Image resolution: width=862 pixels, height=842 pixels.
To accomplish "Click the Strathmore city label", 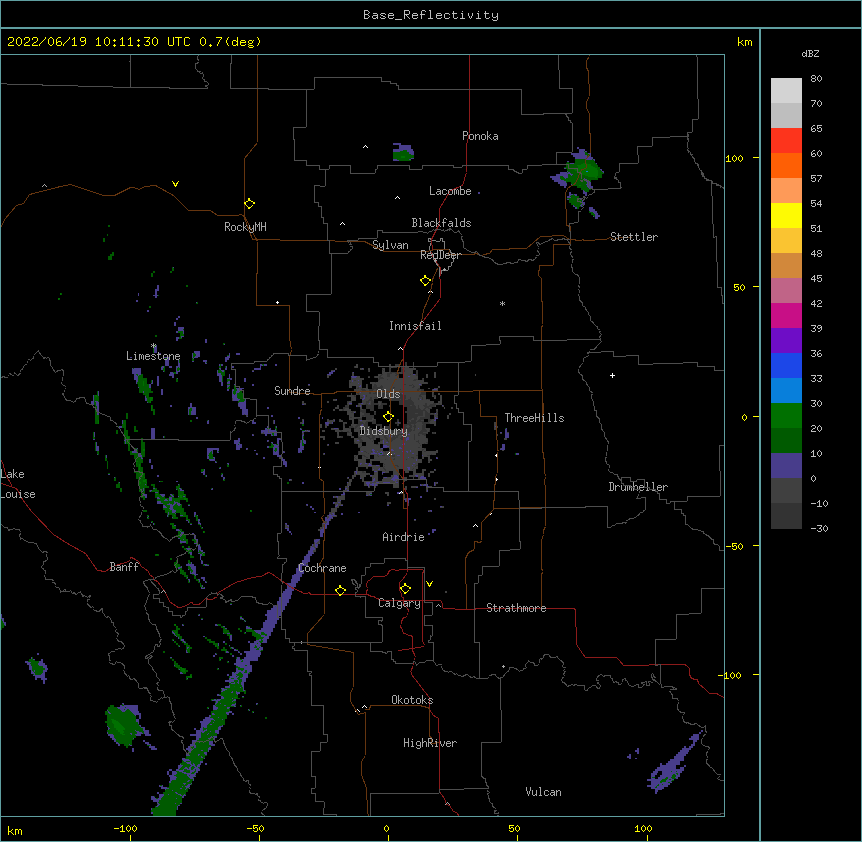I will coord(516,608).
